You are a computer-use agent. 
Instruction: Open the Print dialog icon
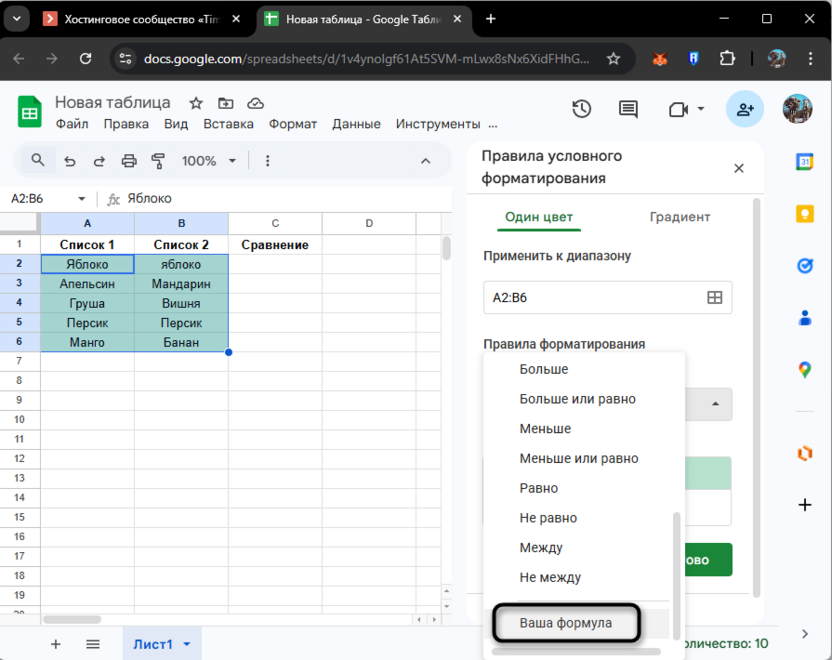coord(128,160)
